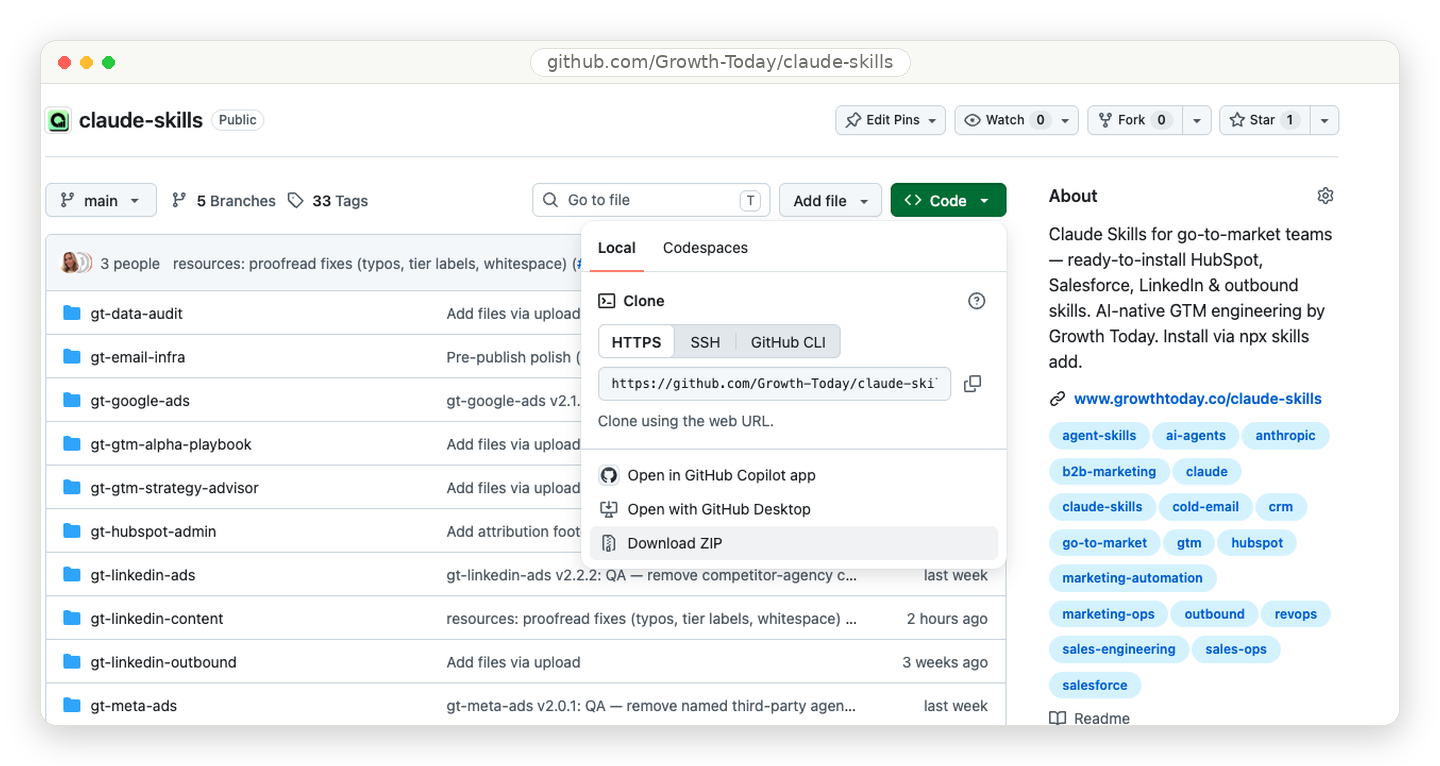Open the gt-linkedin-outbound folder name
The height and width of the screenshot is (766, 1440).
pos(163,662)
